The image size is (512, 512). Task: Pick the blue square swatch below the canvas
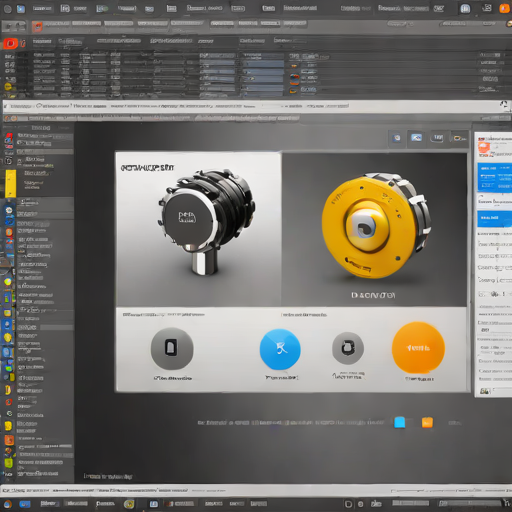coord(400,422)
